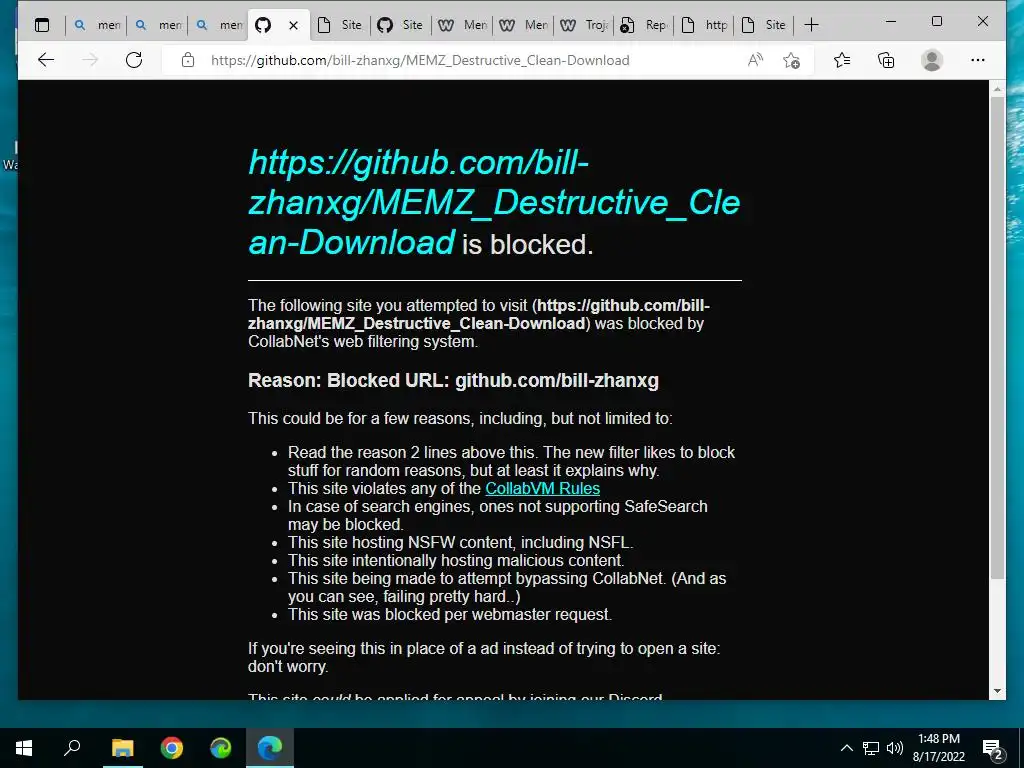This screenshot has width=1024, height=768.
Task: Click 'This site hosting NSFW content' bullet
Action: coord(460,543)
